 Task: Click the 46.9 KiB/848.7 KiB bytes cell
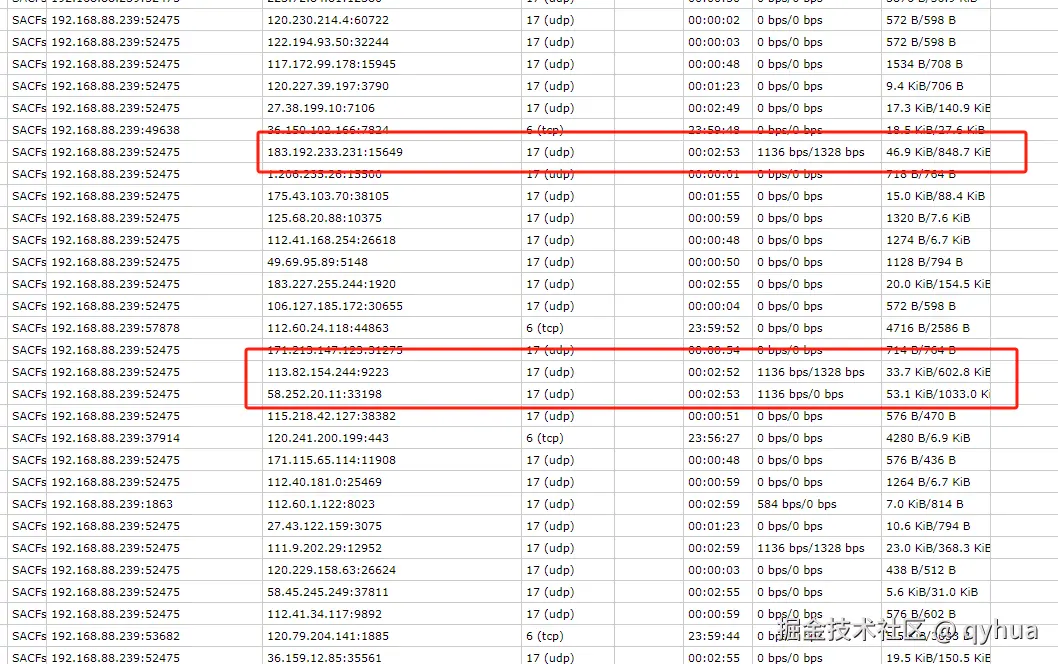[x=938, y=153]
